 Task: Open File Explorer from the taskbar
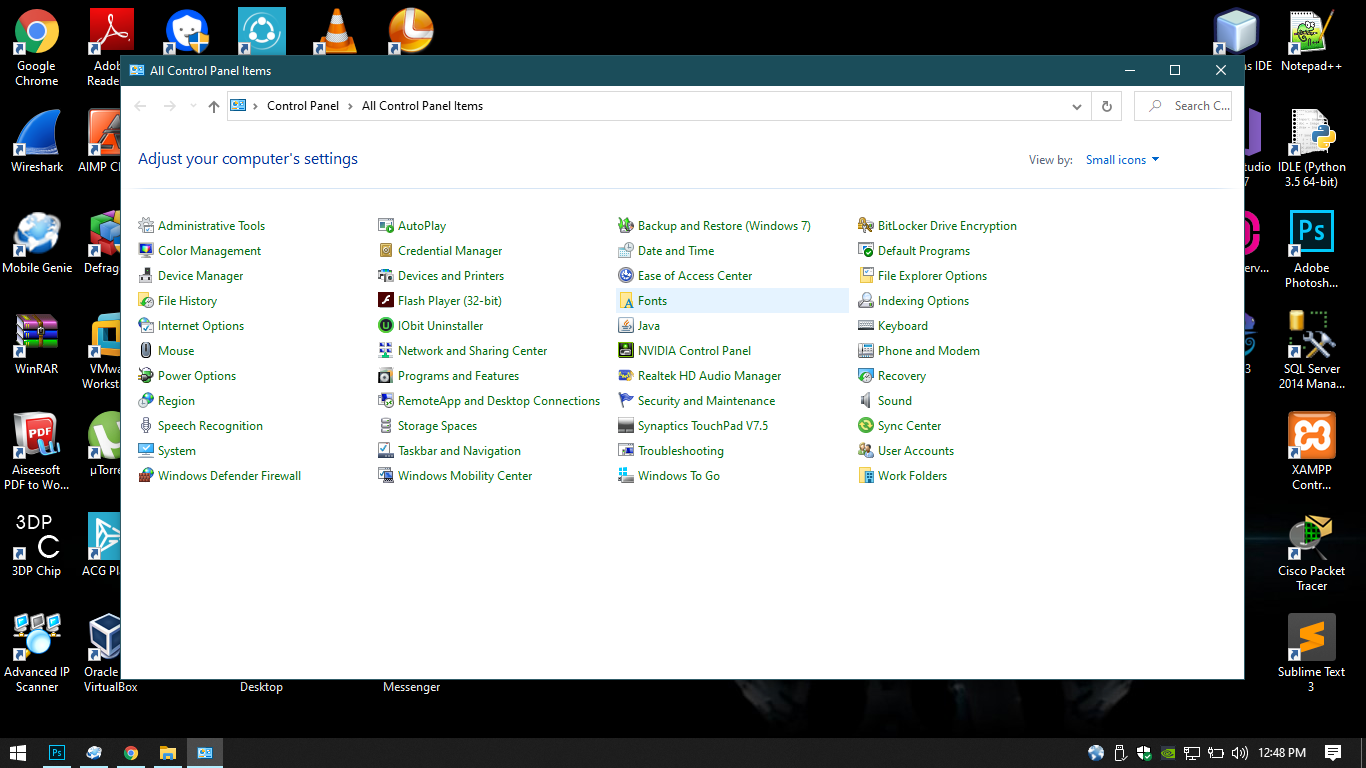click(x=168, y=753)
